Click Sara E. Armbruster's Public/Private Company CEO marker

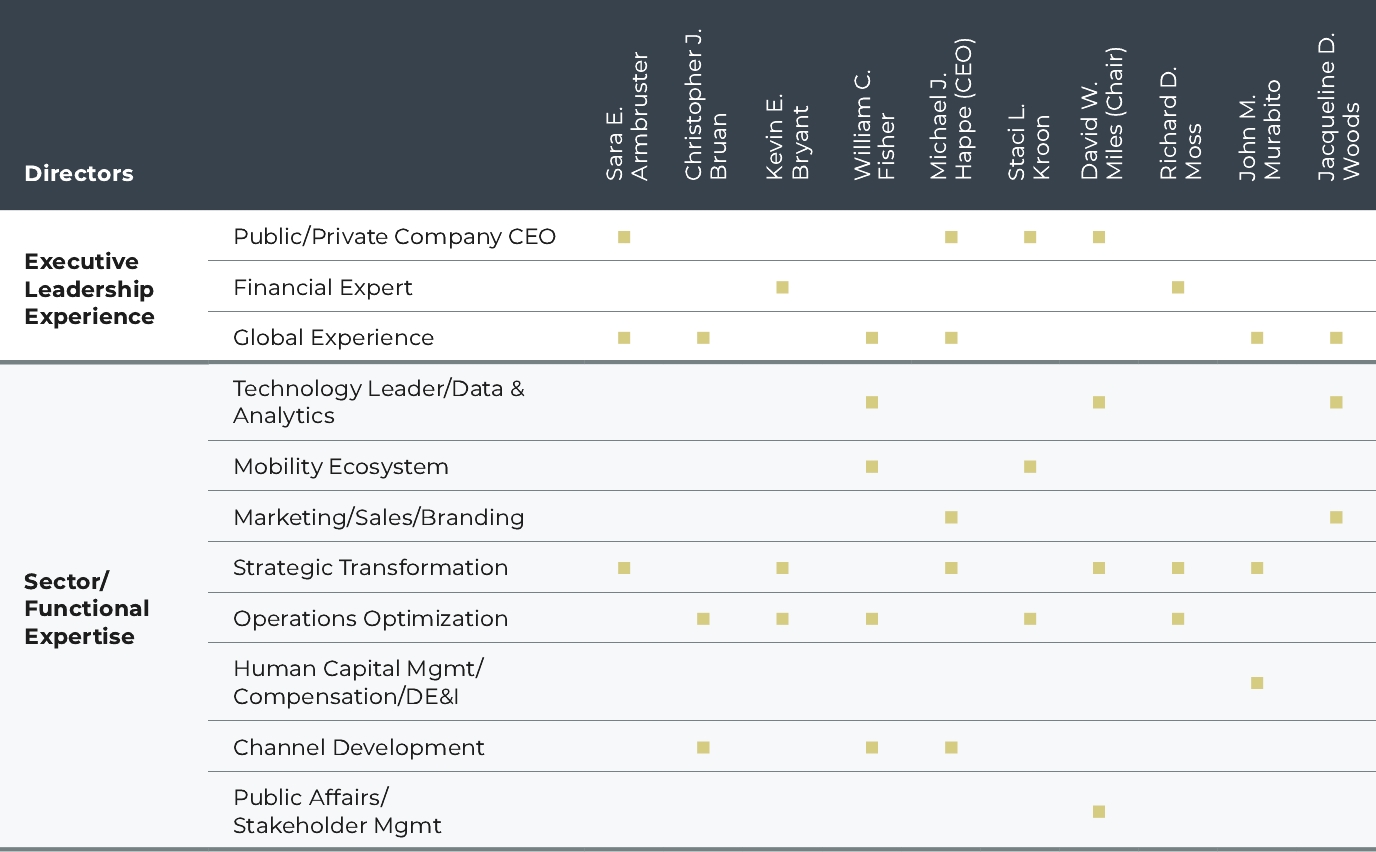(624, 237)
